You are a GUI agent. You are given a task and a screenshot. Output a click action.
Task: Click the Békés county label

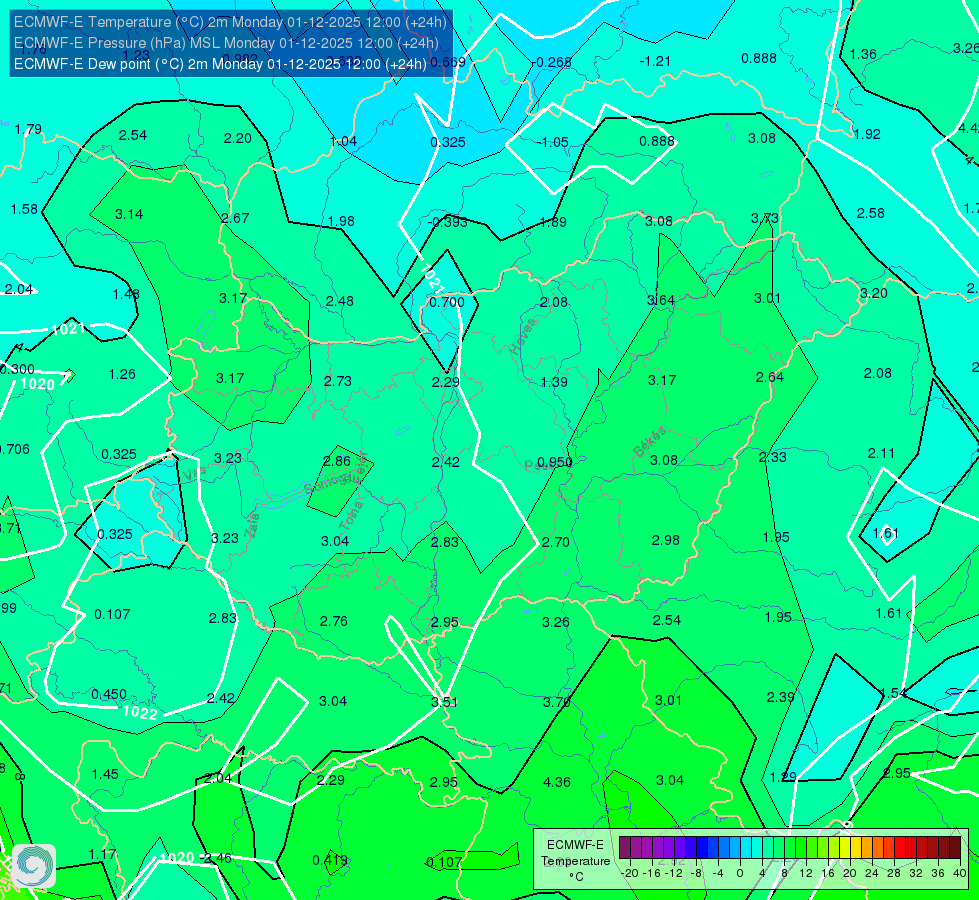649,442
